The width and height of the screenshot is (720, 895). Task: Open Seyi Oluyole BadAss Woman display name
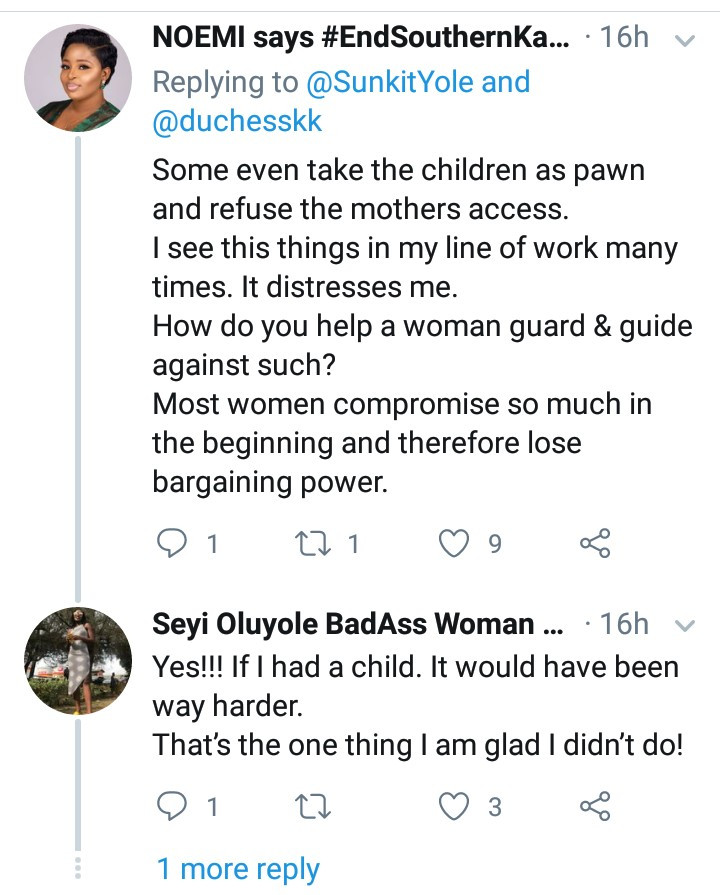[358, 625]
